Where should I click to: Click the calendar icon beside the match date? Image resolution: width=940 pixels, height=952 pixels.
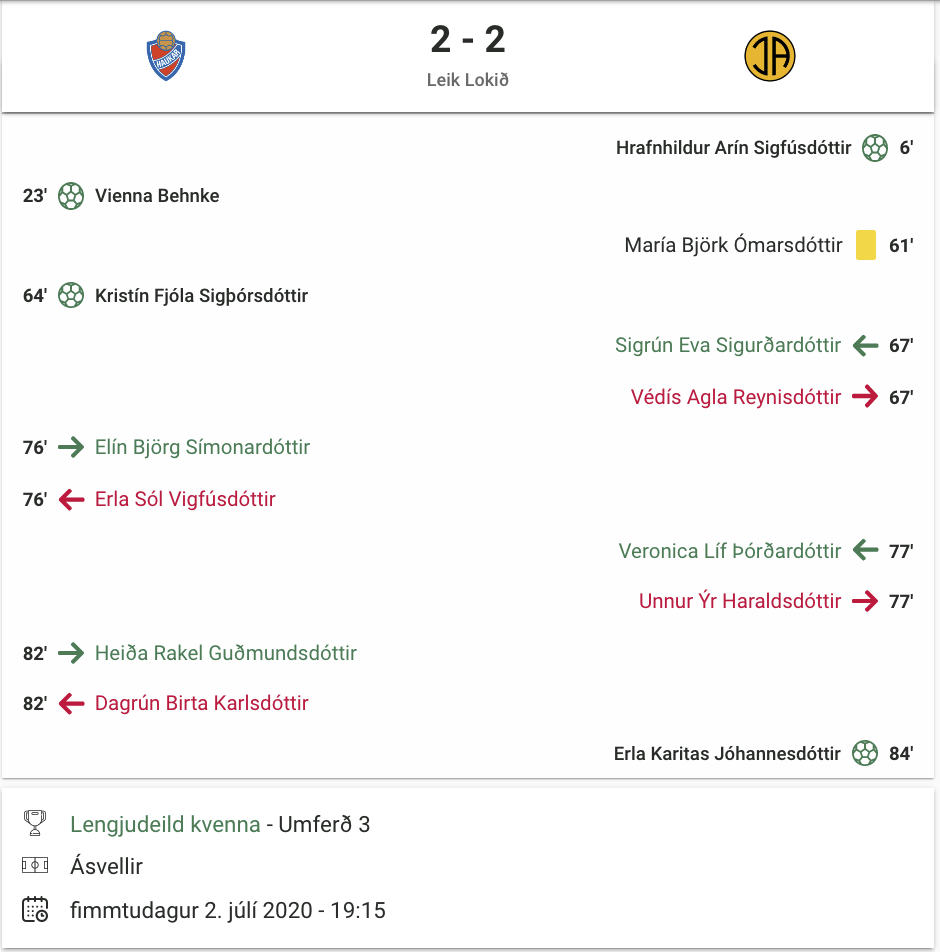[x=35, y=910]
